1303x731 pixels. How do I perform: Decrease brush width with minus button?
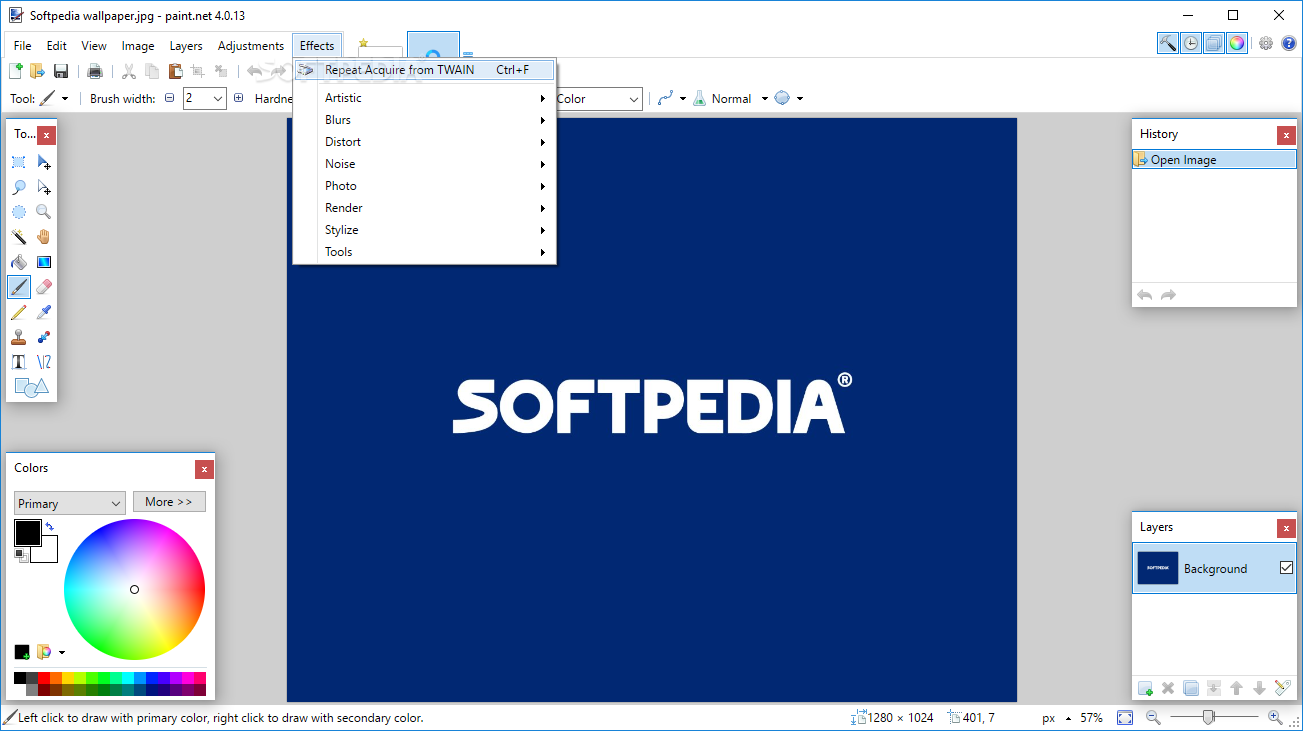[x=169, y=98]
